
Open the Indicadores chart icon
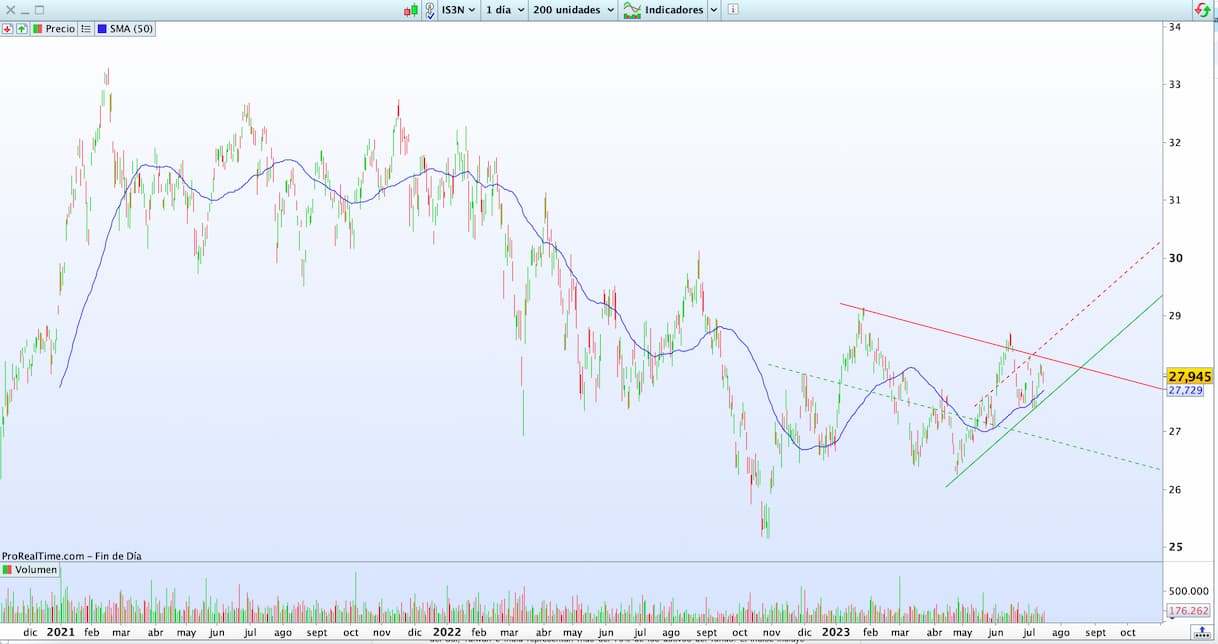[632, 10]
